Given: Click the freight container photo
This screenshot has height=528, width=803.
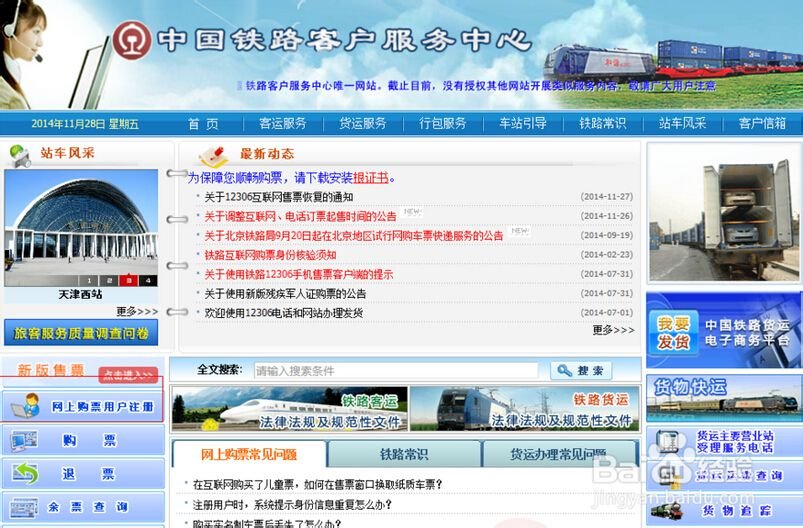Looking at the screenshot, I should pos(724,213).
